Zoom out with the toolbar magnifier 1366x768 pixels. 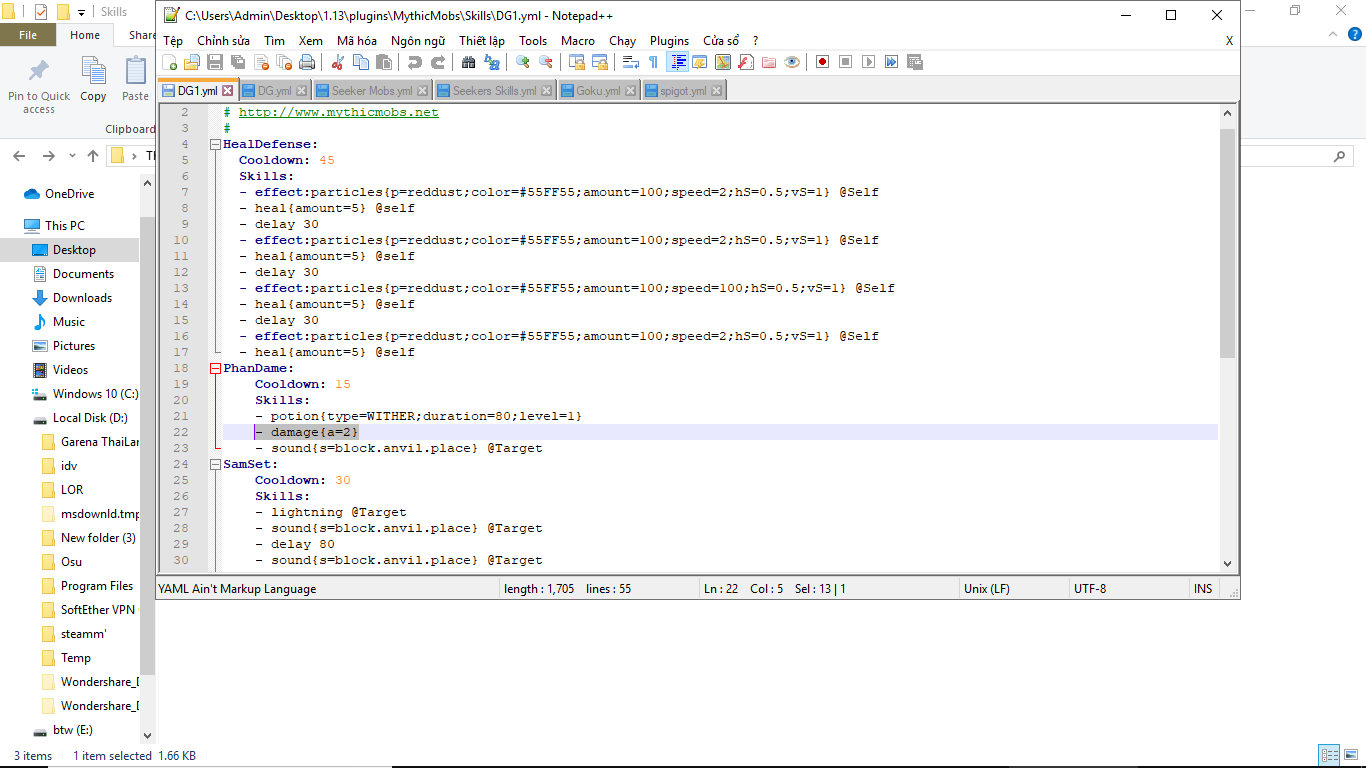(545, 62)
